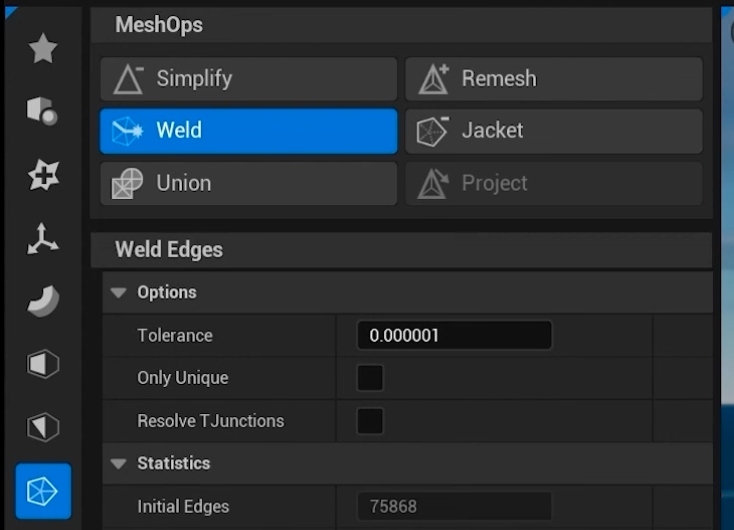Choose the Simplify mesh operation
The image size is (734, 530).
click(248, 79)
